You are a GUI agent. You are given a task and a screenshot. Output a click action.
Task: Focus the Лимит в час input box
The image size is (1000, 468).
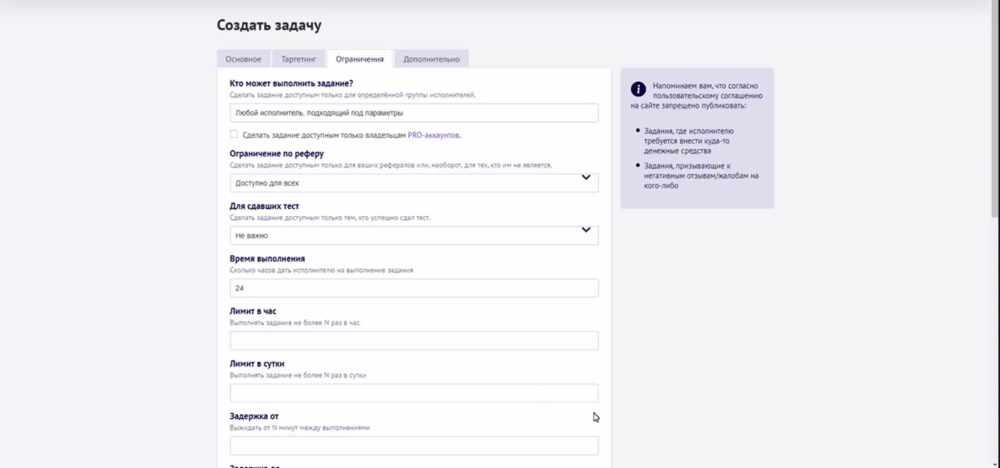[413, 341]
